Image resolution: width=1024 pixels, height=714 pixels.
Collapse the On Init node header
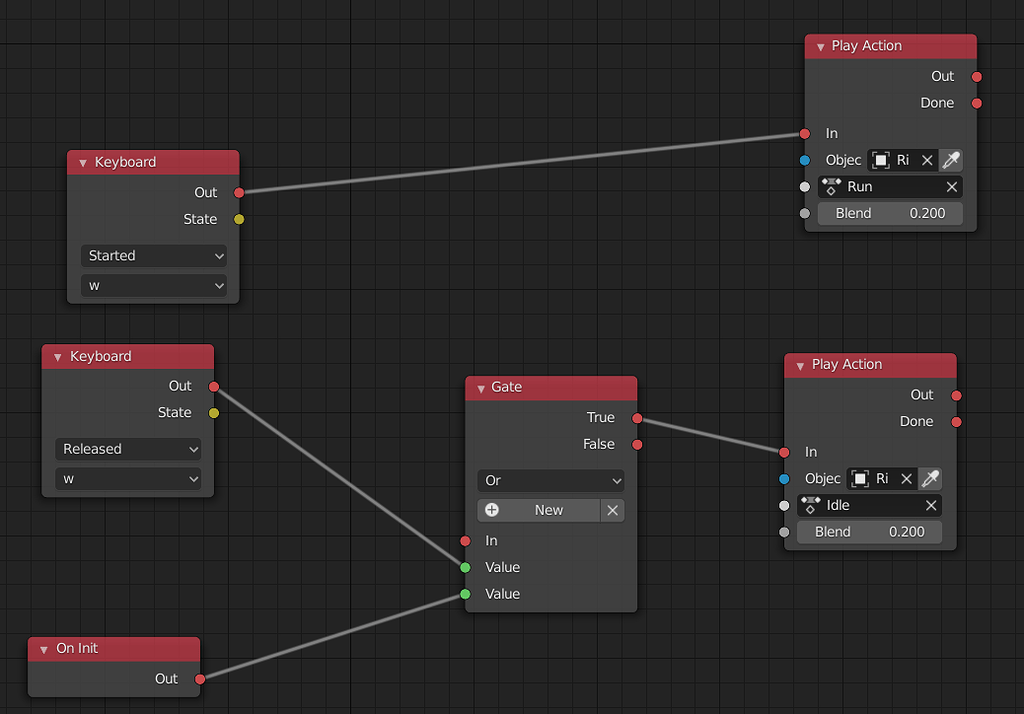(x=43, y=648)
